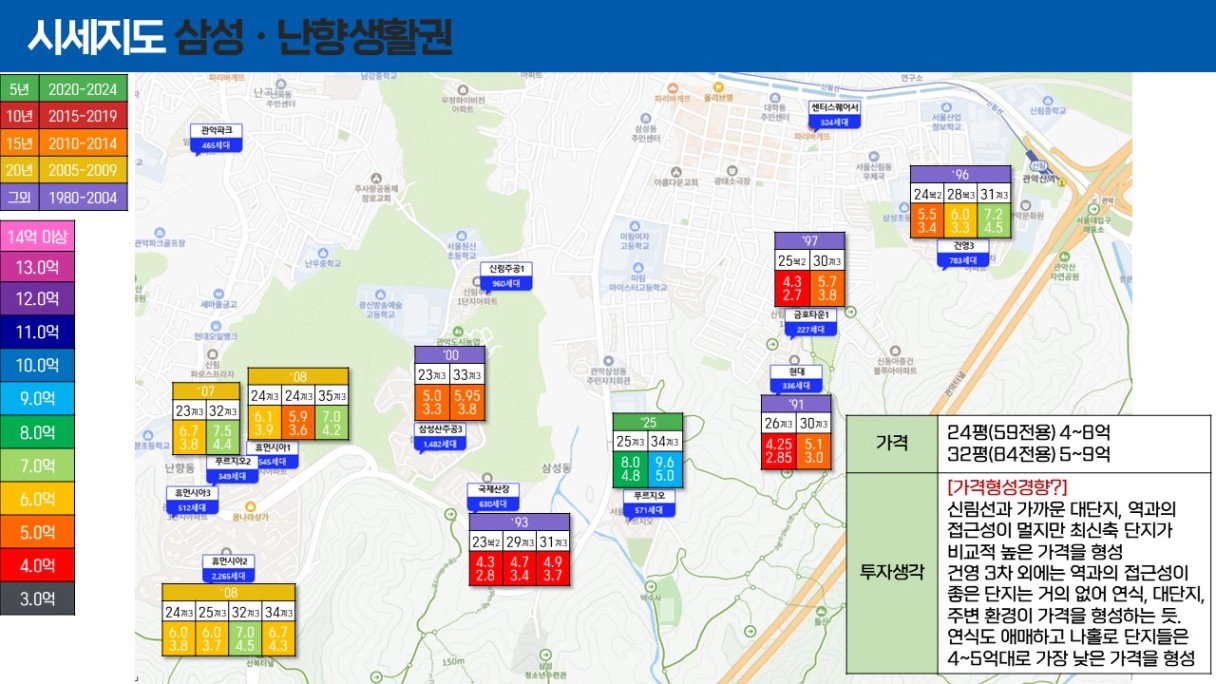This screenshot has height=684, width=1216.
Task: Click the 4.25 / 2.85 red price cell
Action: pyautogui.click(x=779, y=451)
